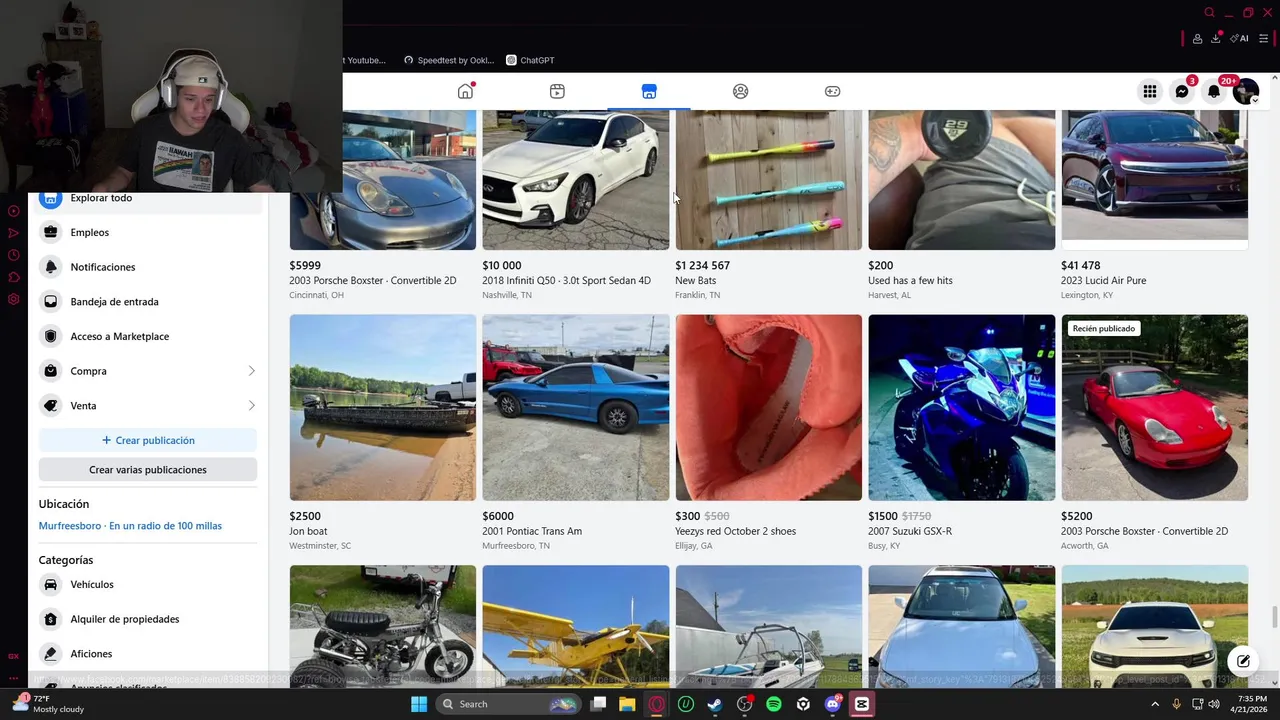Click the Crear publicación button
This screenshot has width=1280, height=720.
click(x=148, y=440)
